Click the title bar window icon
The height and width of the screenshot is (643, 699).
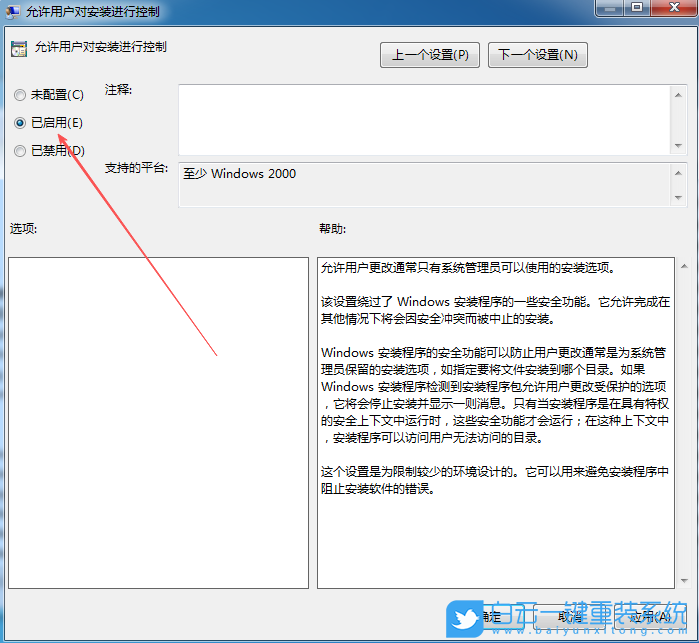pyautogui.click(x=12, y=11)
